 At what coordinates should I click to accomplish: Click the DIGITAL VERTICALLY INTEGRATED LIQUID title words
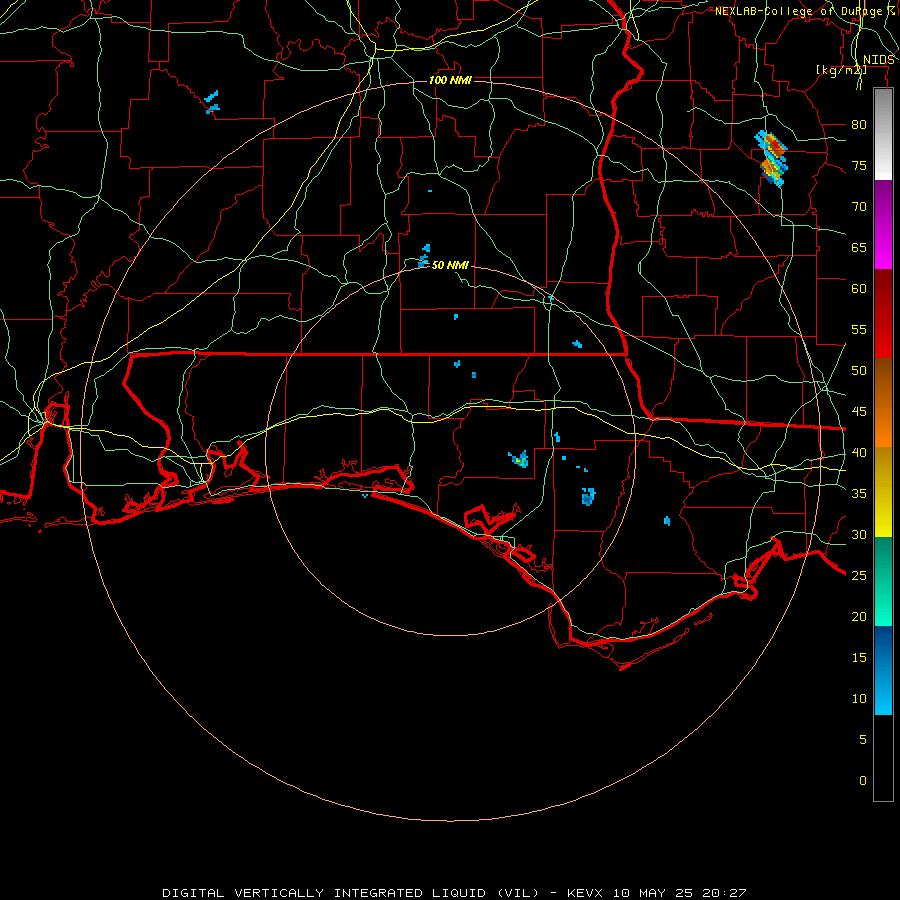pos(324,893)
